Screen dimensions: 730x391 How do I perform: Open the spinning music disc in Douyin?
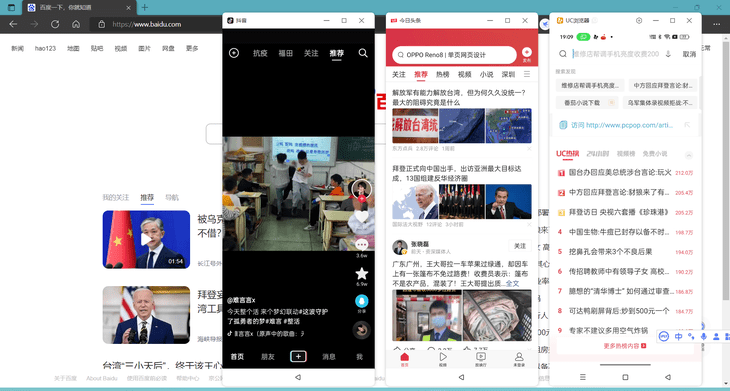(x=362, y=330)
